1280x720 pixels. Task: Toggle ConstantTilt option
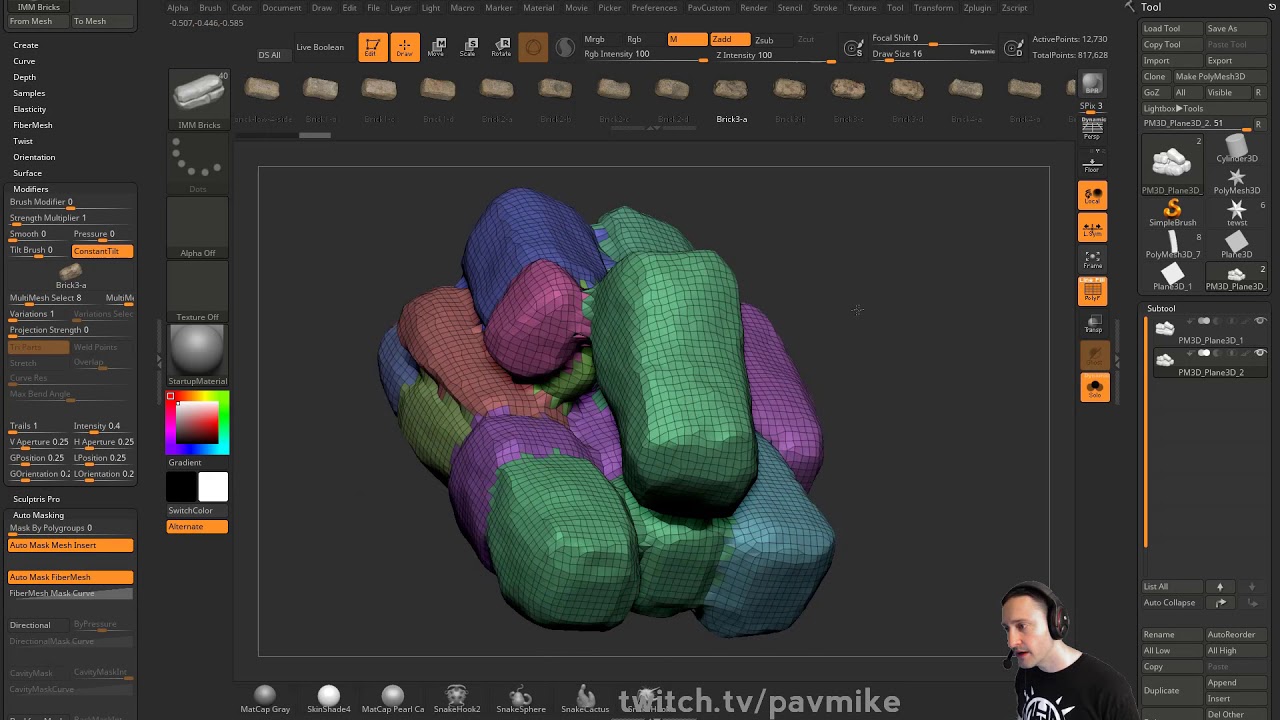102,251
